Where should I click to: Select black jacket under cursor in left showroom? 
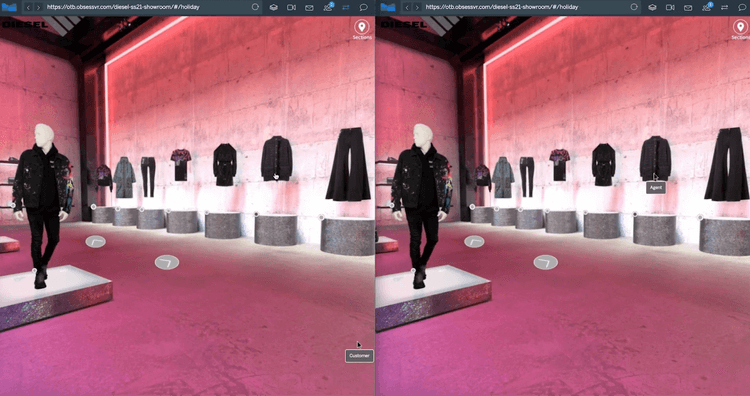click(276, 159)
